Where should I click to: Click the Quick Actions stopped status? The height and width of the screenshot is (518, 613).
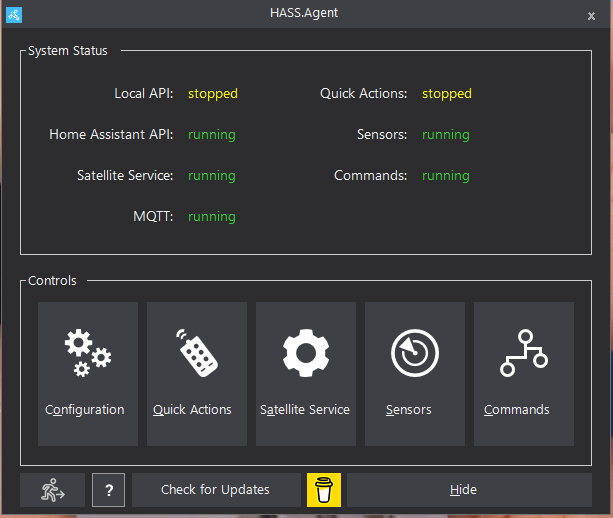446,94
